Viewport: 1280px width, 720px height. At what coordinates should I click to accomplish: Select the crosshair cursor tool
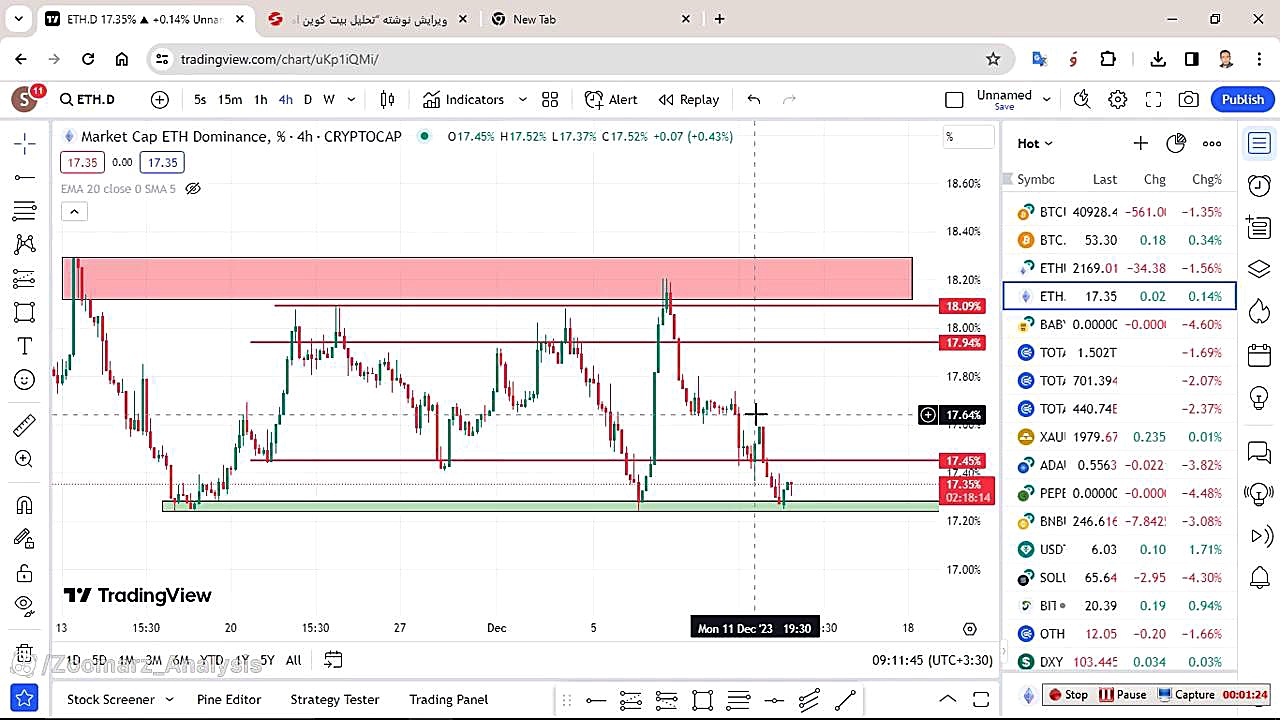tap(25, 144)
